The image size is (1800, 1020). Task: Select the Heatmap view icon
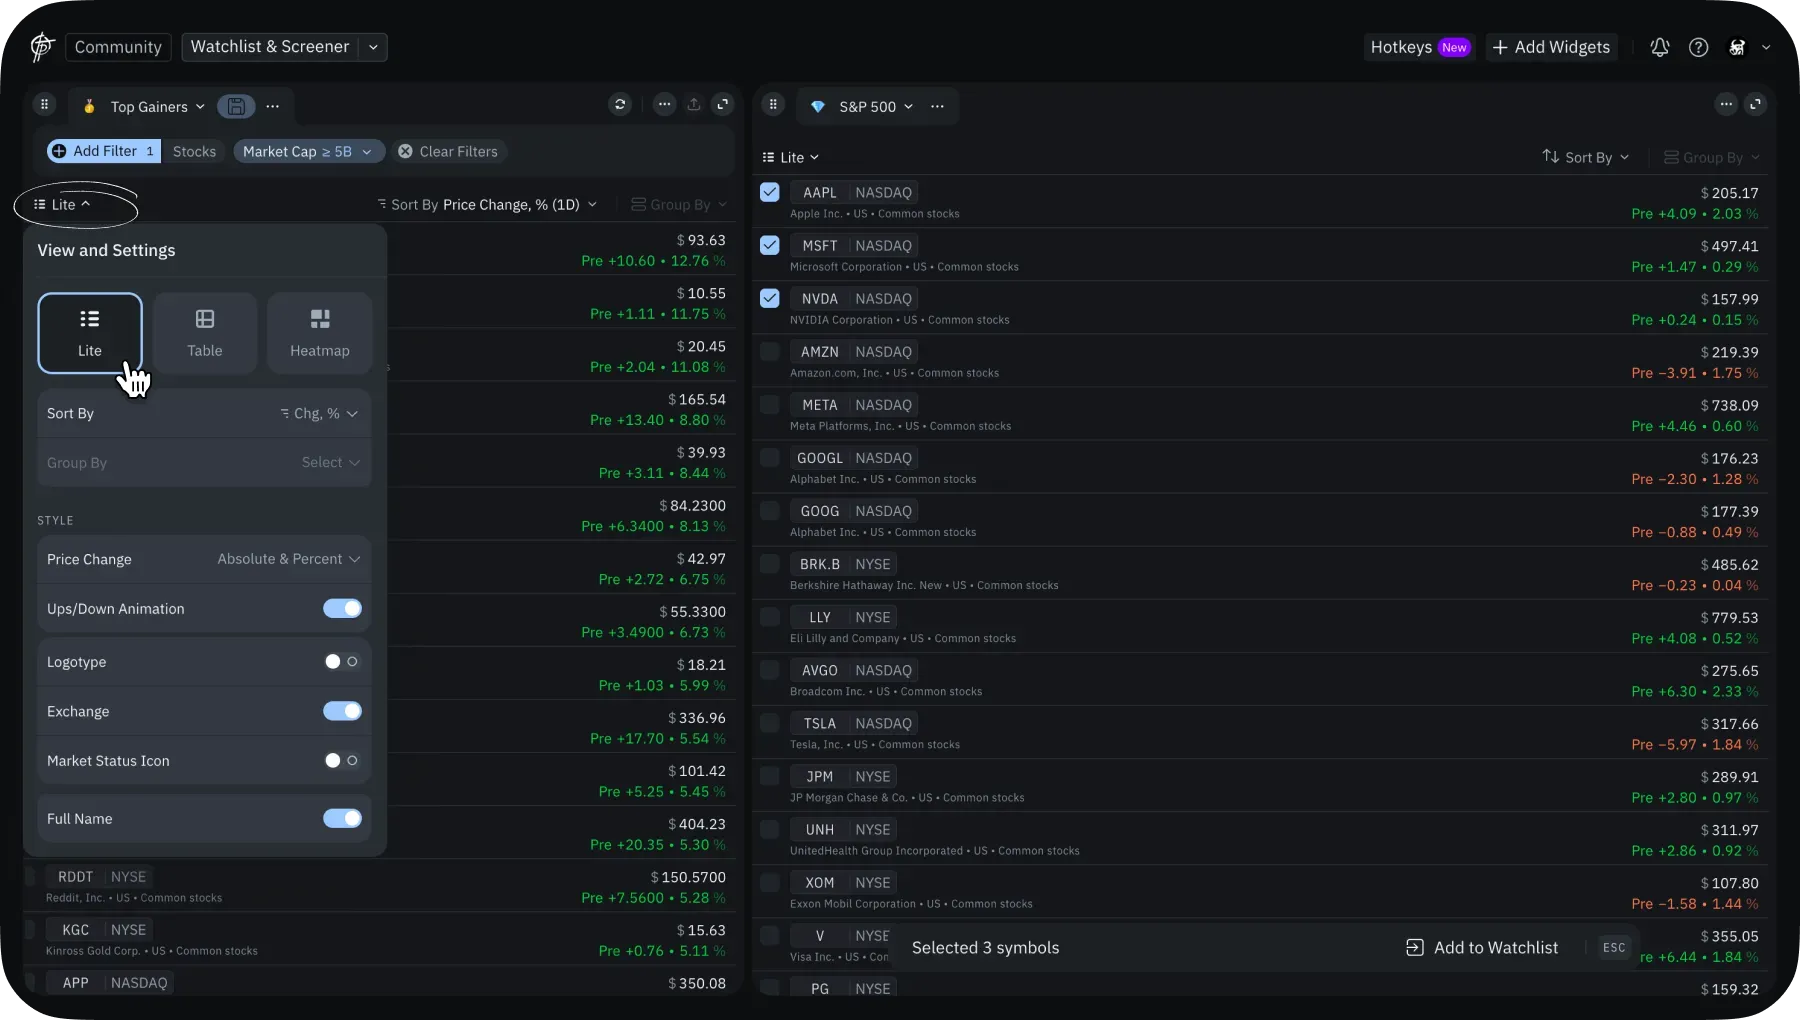(320, 333)
